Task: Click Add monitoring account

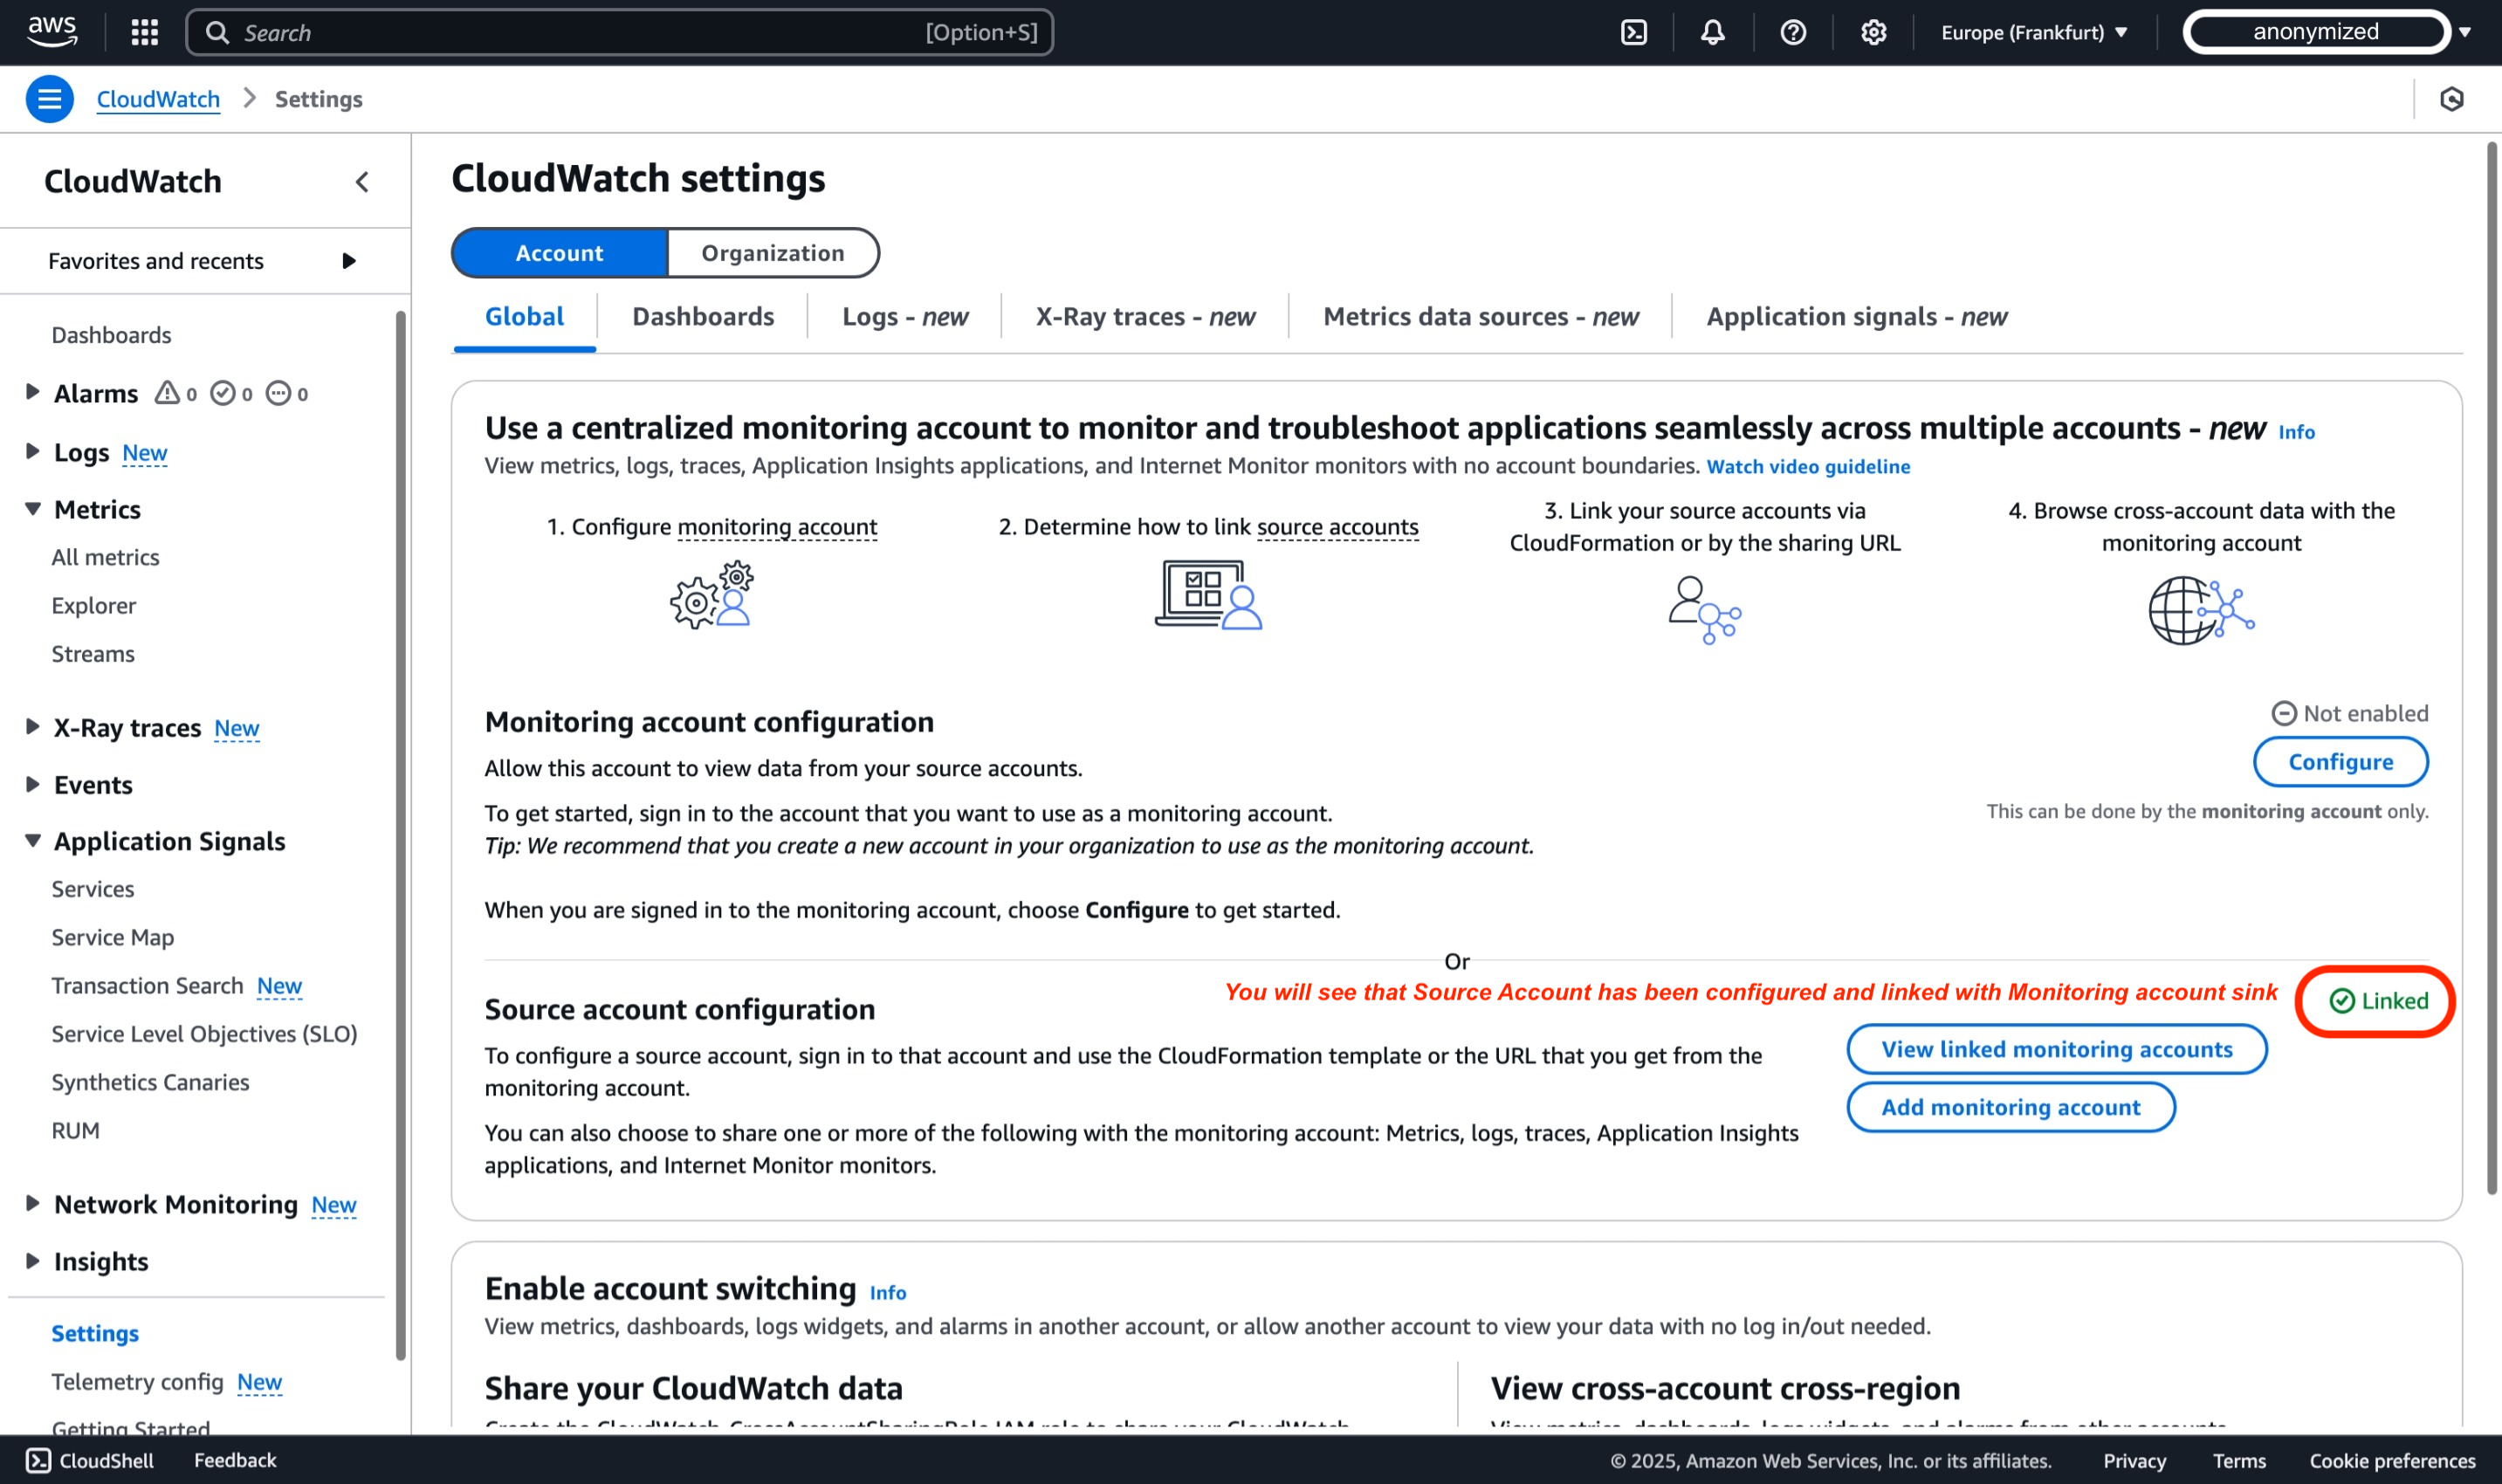Action: (x=2010, y=1107)
